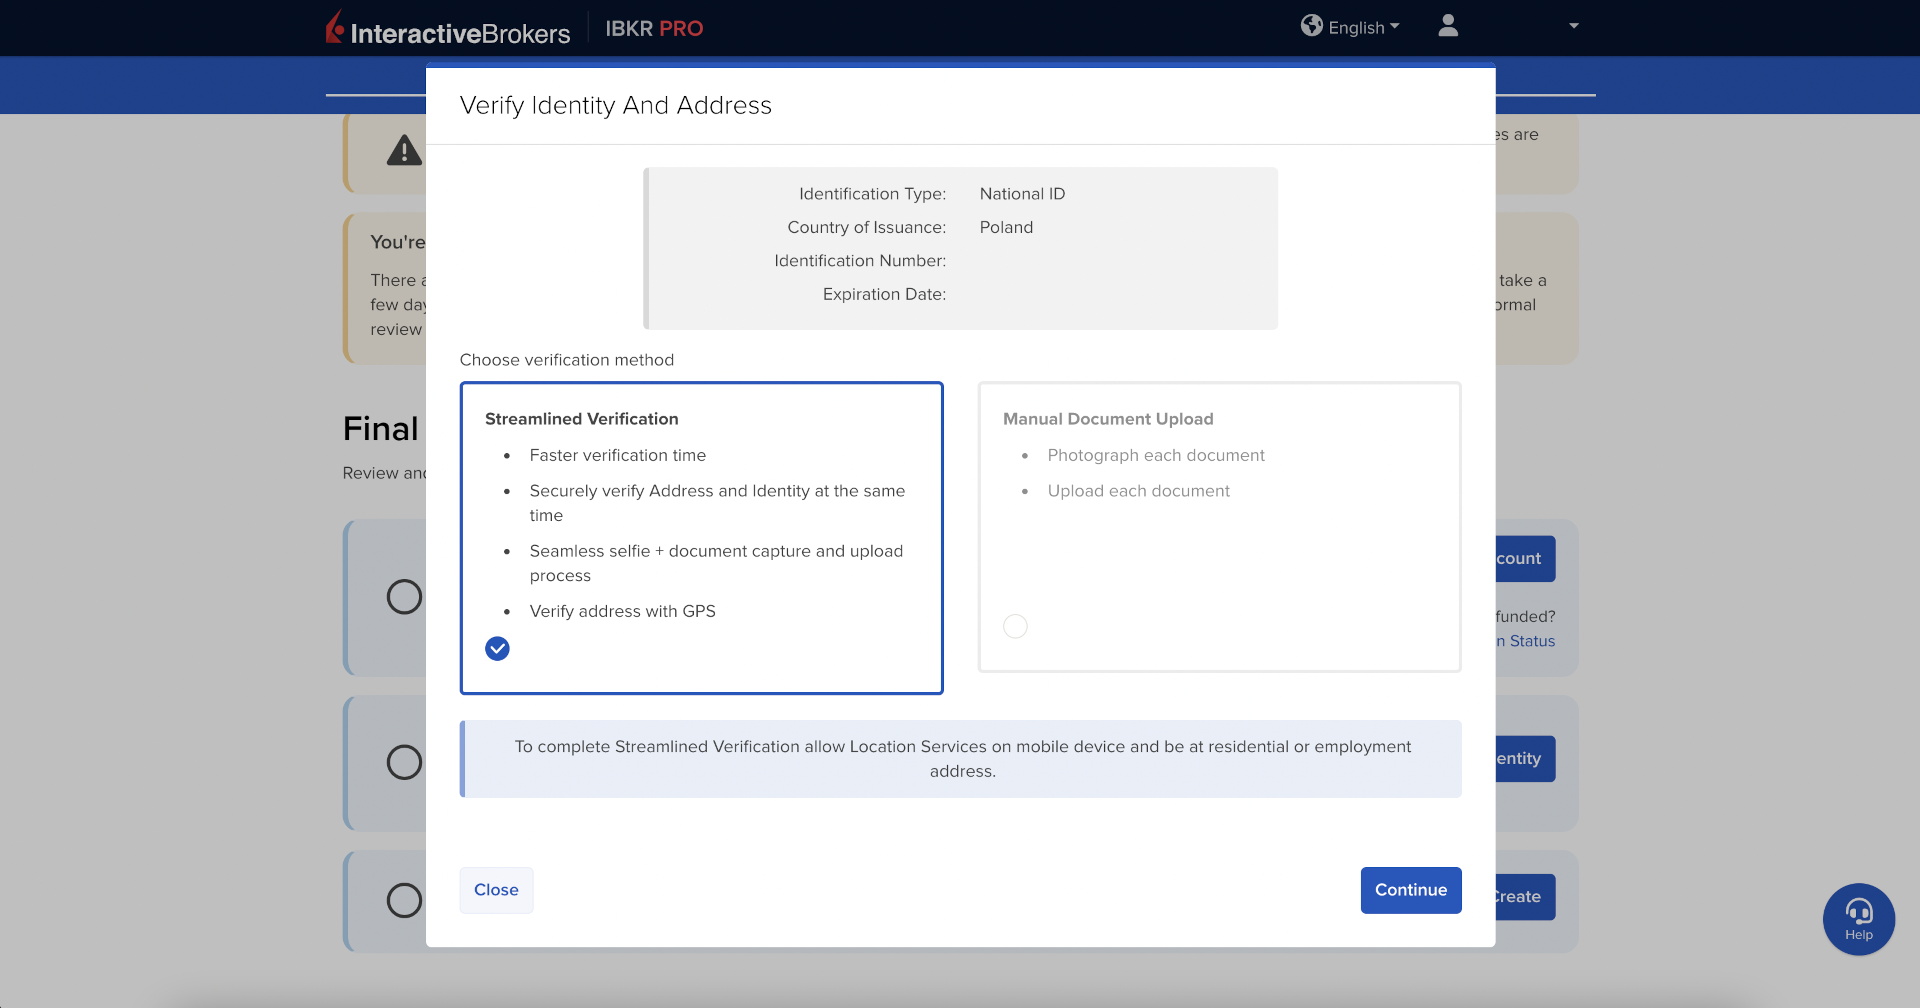Select the Streamlined Verification checkmark

click(497, 649)
